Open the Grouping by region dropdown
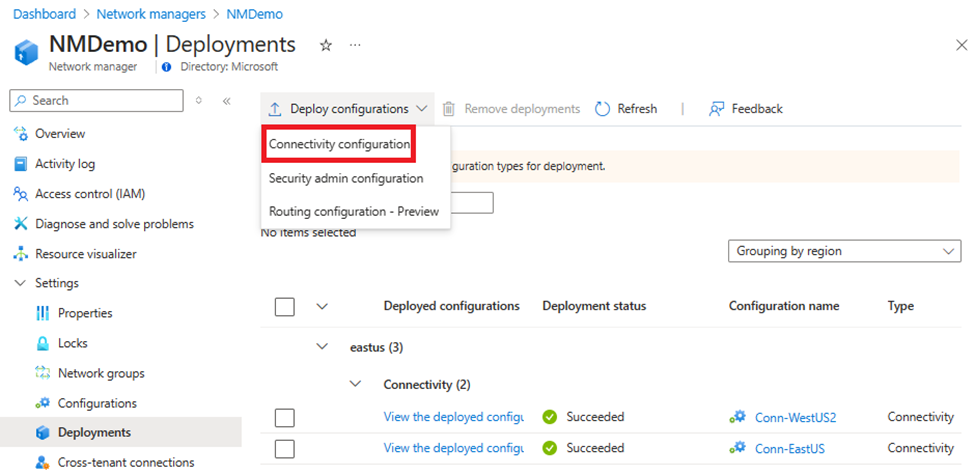Viewport: 975px width, 475px height. (x=844, y=251)
